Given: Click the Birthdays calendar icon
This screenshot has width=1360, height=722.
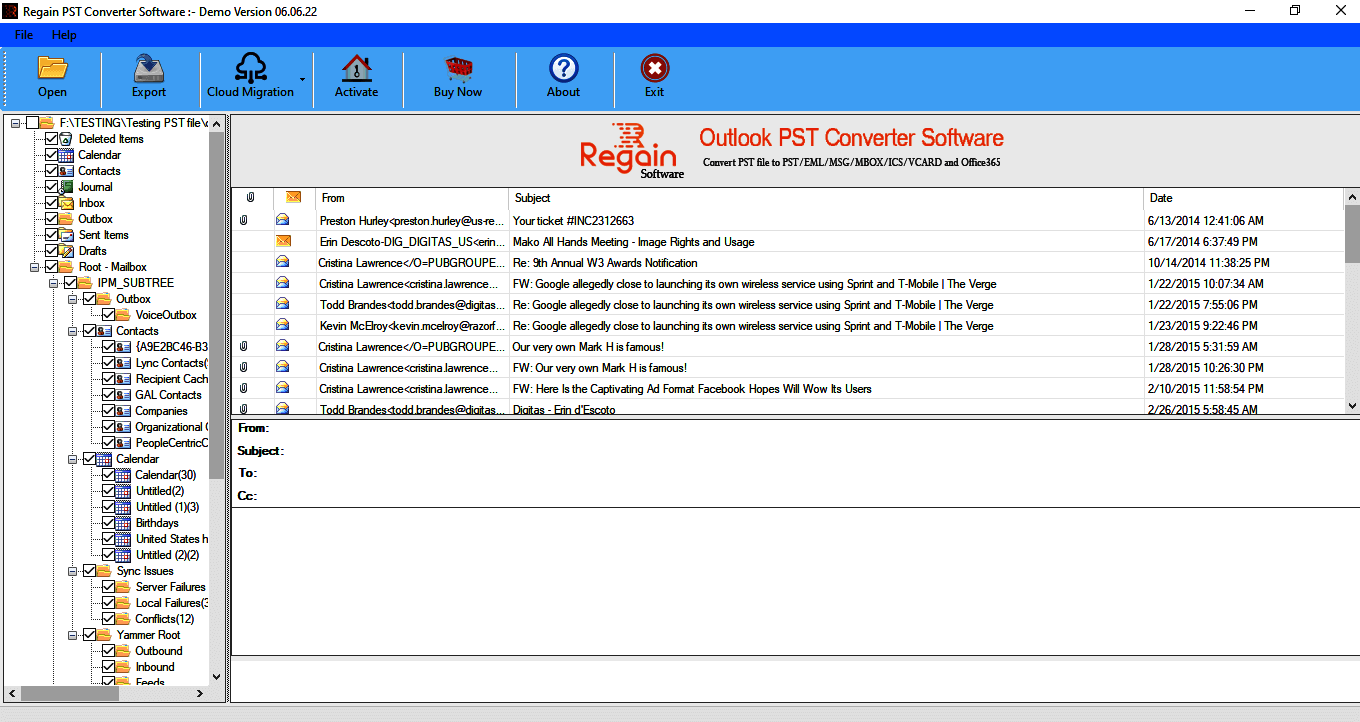Looking at the screenshot, I should (x=124, y=523).
